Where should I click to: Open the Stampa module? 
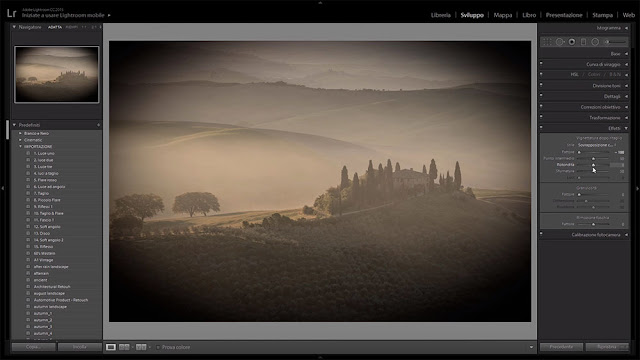pos(602,15)
